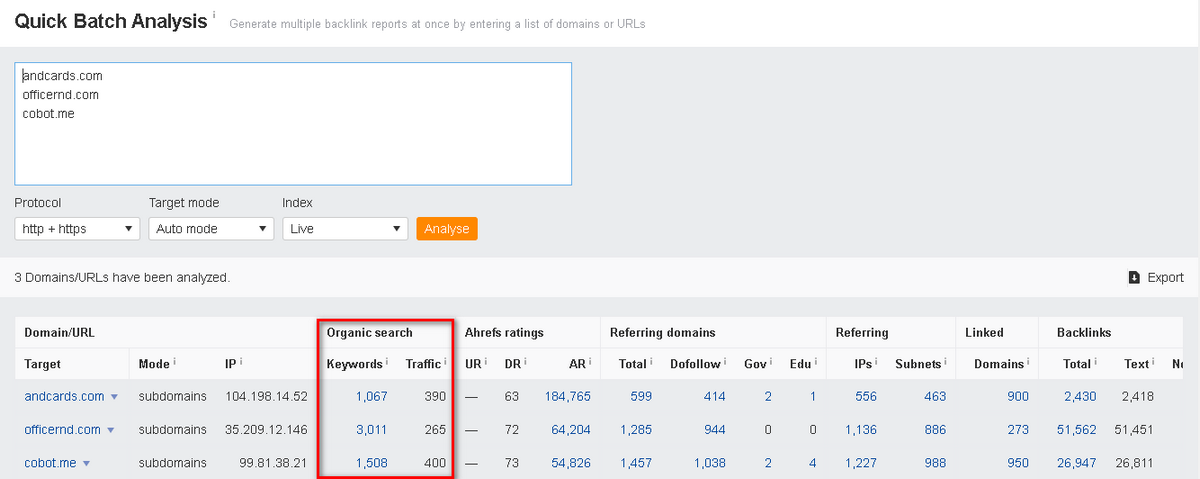Show info tooltip for Edu column

pos(817,362)
